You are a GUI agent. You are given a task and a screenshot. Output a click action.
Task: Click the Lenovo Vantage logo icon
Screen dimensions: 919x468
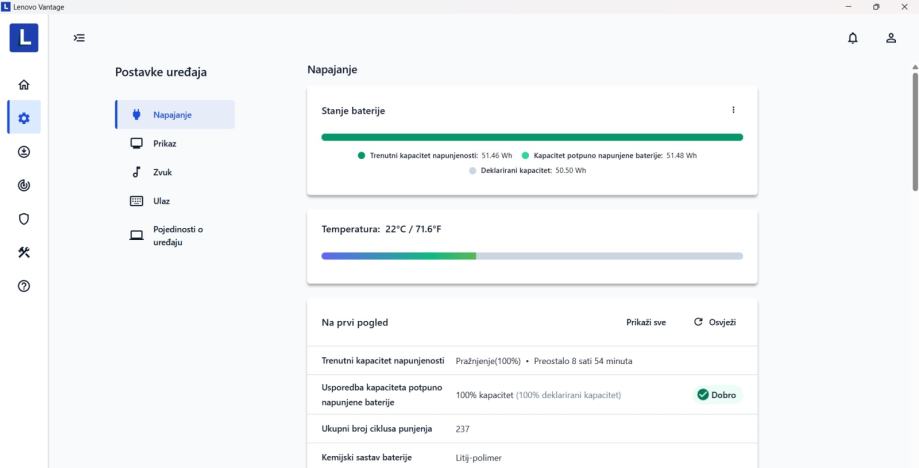tap(24, 38)
